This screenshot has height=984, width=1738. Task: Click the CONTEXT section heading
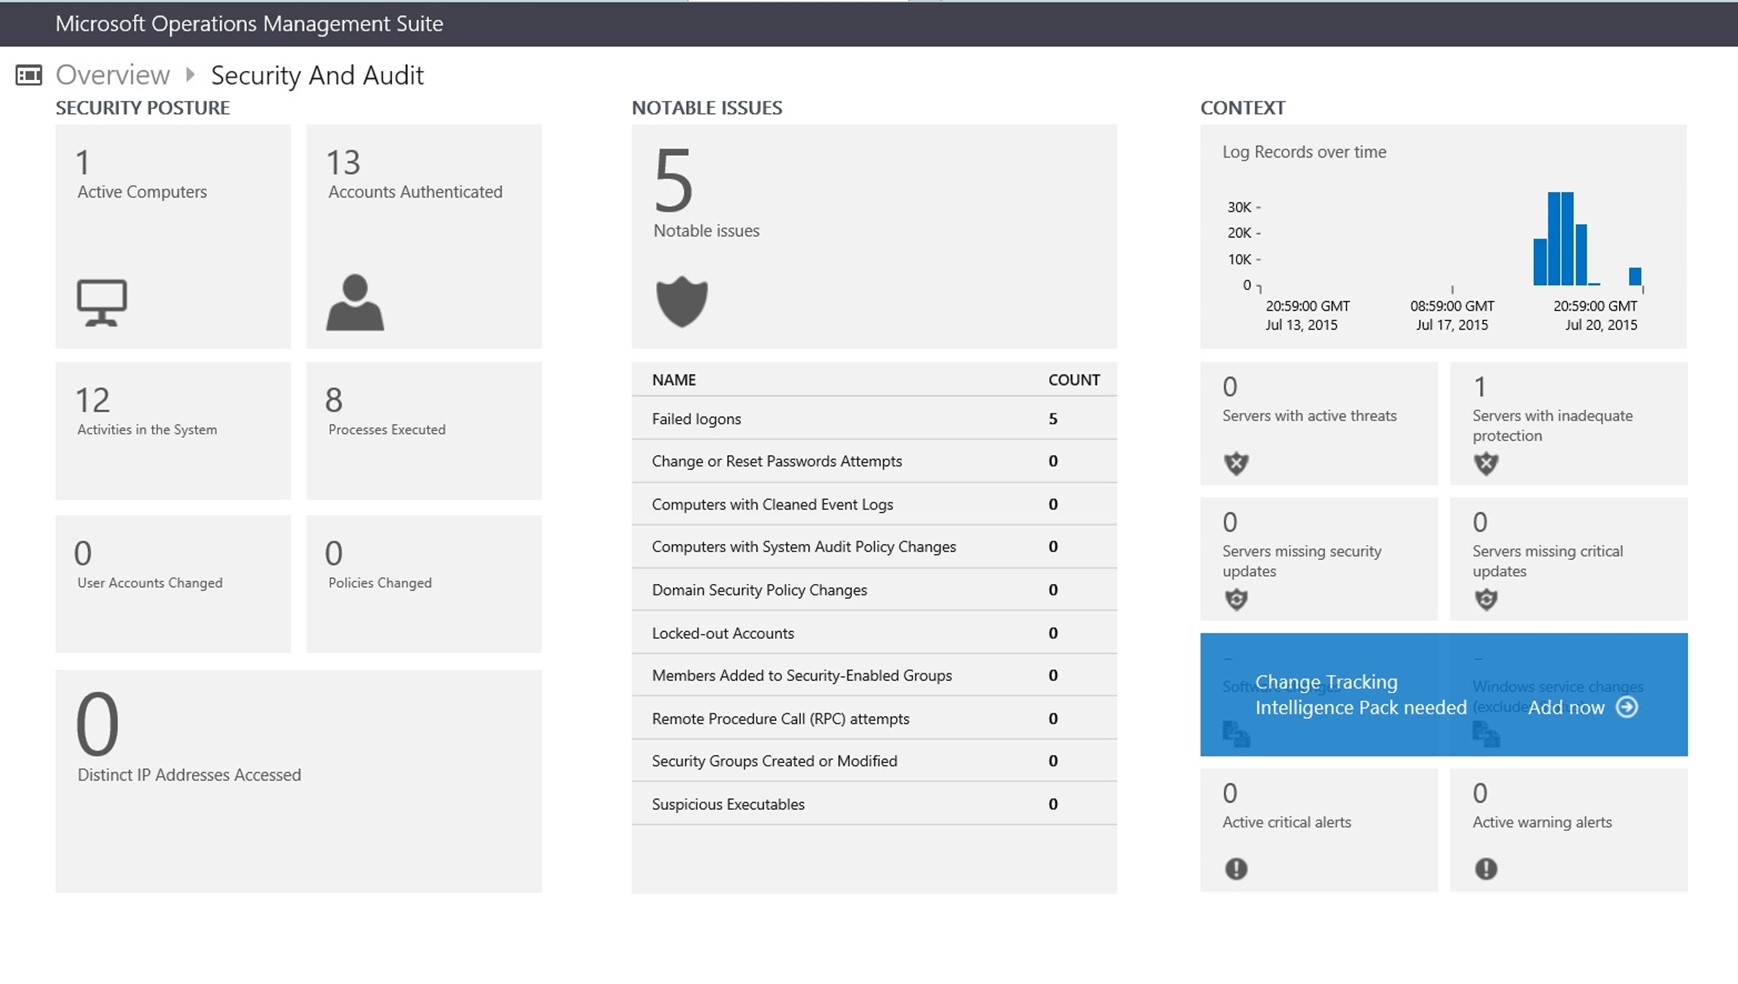(x=1243, y=108)
